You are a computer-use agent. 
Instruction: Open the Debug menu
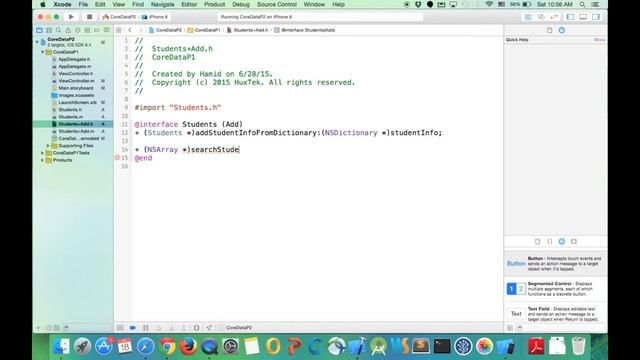pos(241,4)
